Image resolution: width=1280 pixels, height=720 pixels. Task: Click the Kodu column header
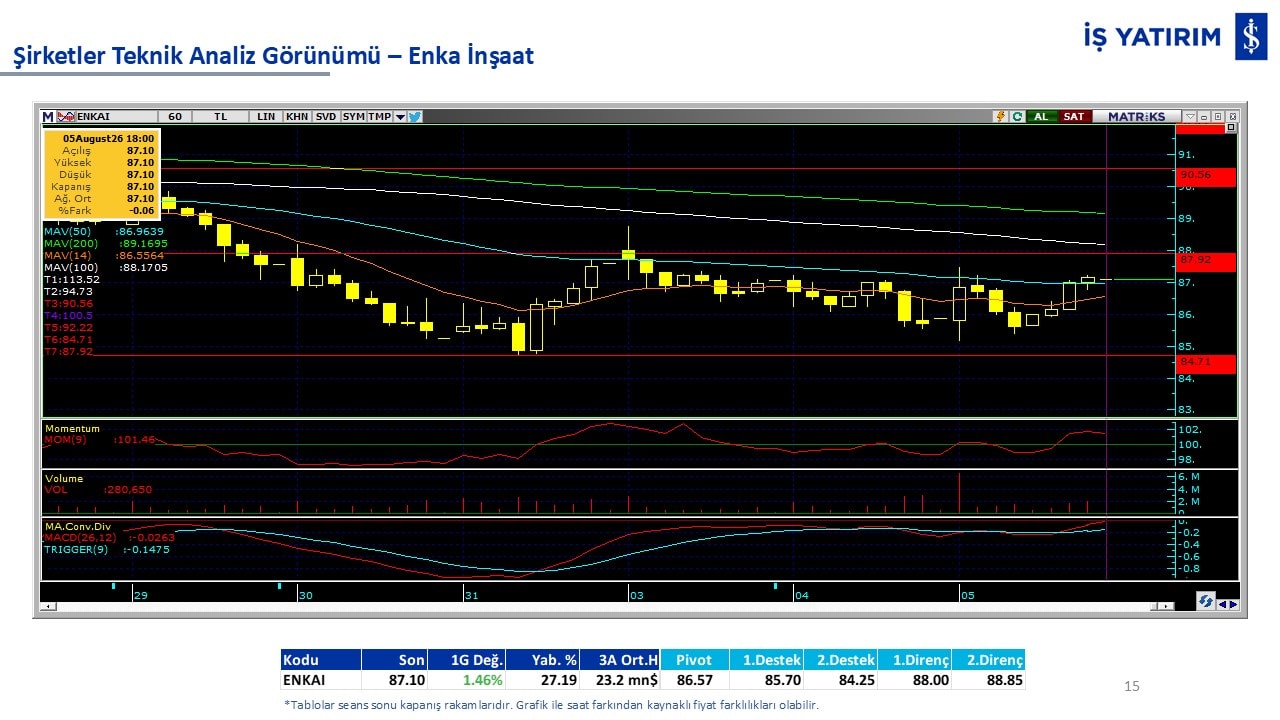click(x=320, y=660)
